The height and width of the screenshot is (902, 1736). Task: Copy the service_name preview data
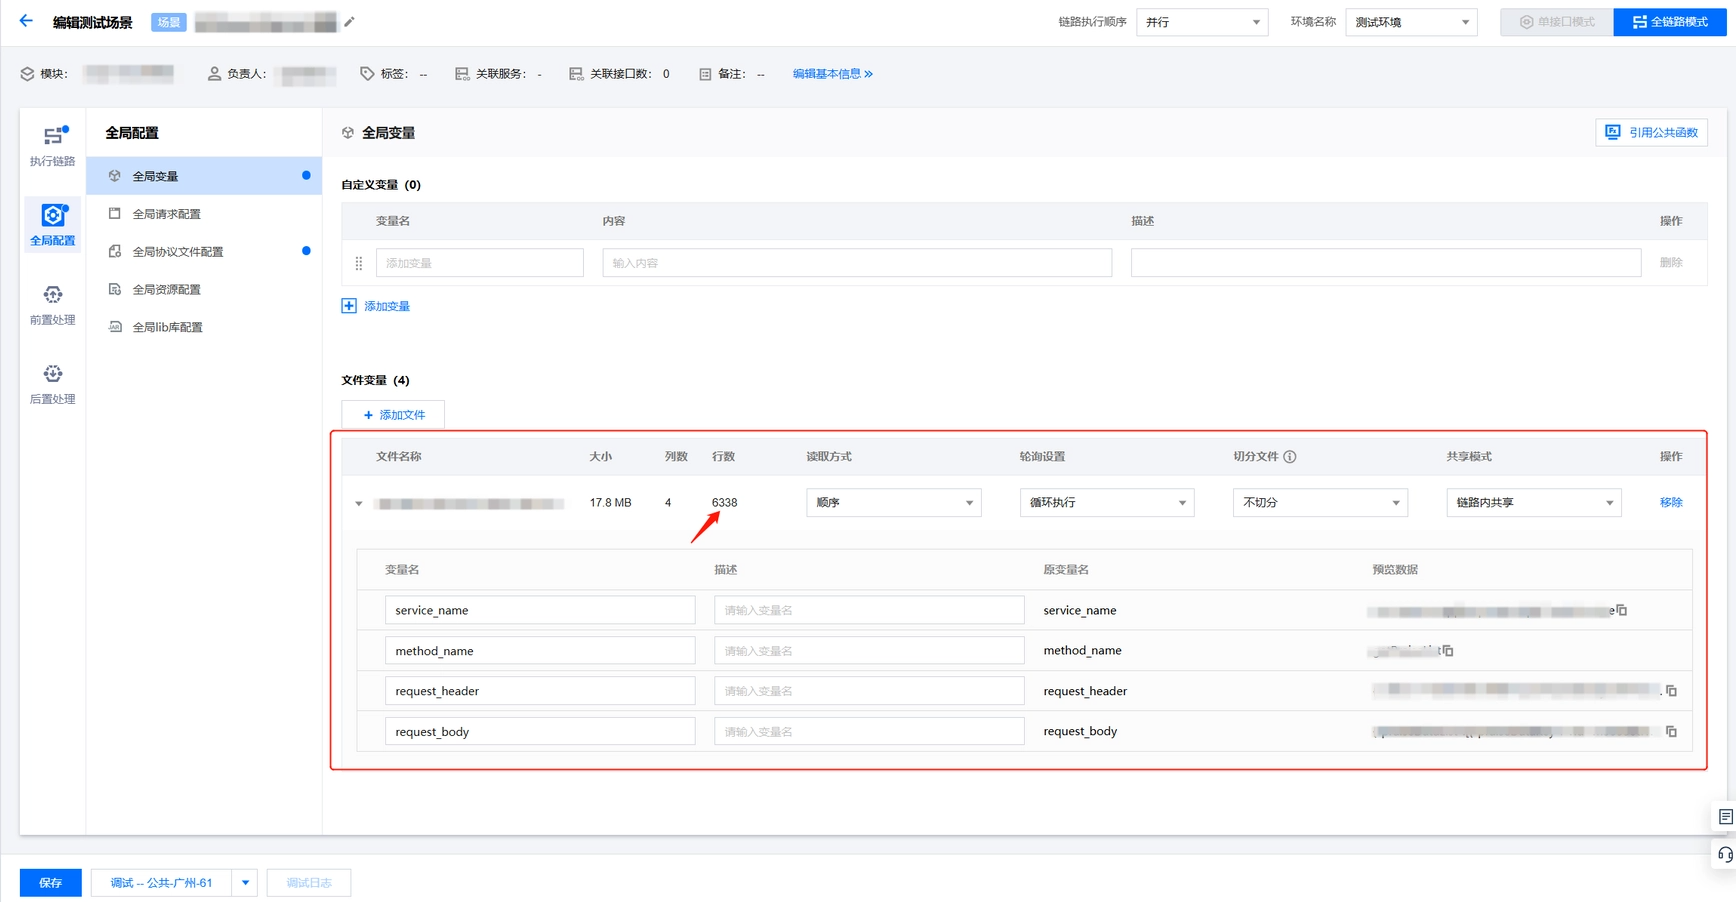[x=1622, y=610]
